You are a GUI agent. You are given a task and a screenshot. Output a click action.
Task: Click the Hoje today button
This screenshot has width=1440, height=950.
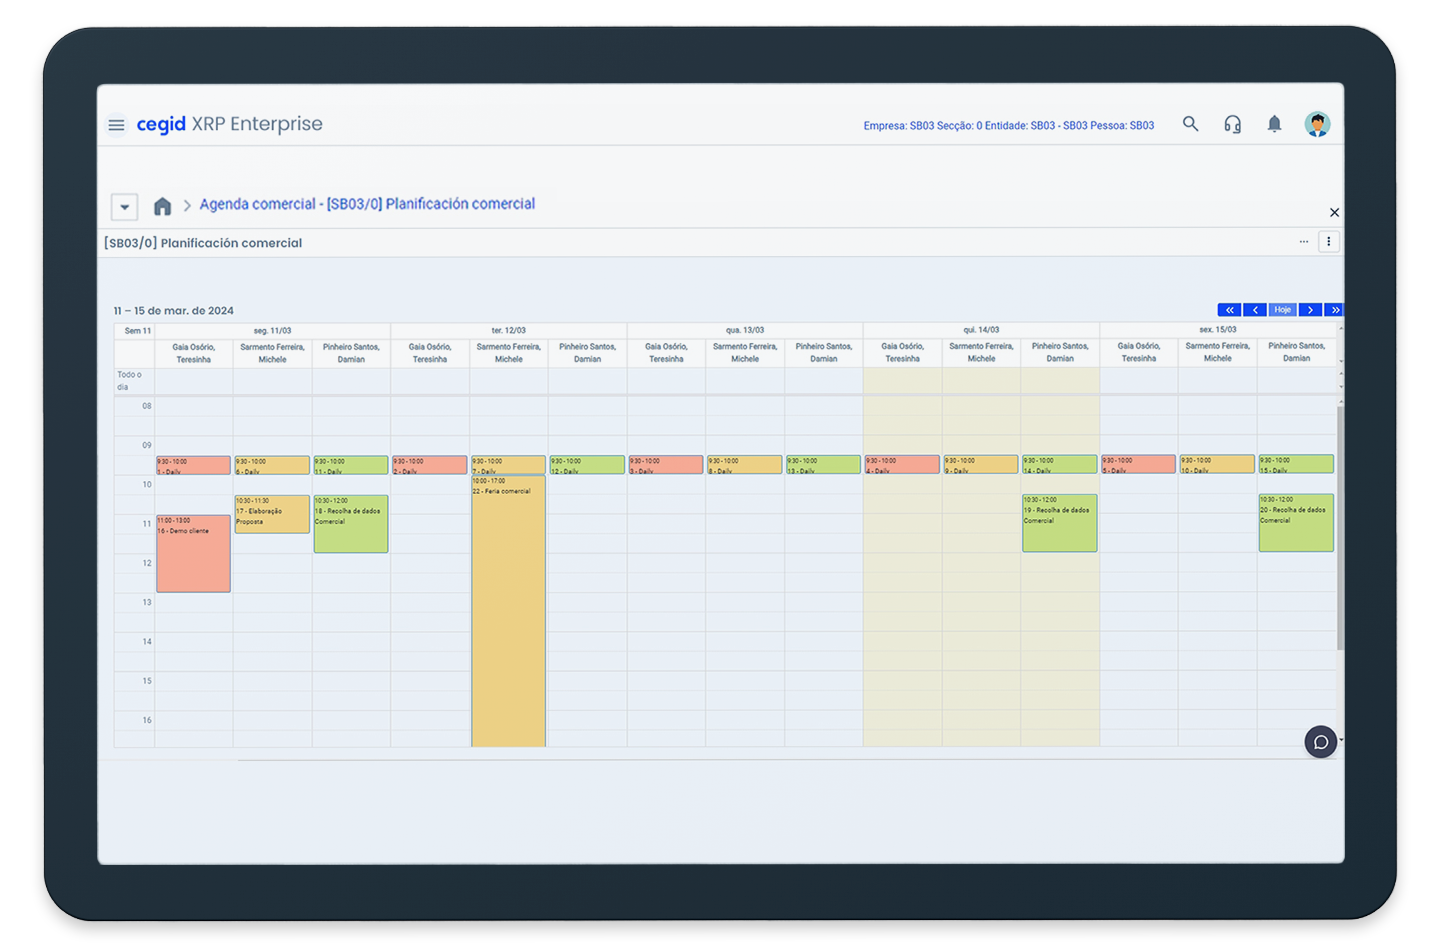click(1282, 310)
